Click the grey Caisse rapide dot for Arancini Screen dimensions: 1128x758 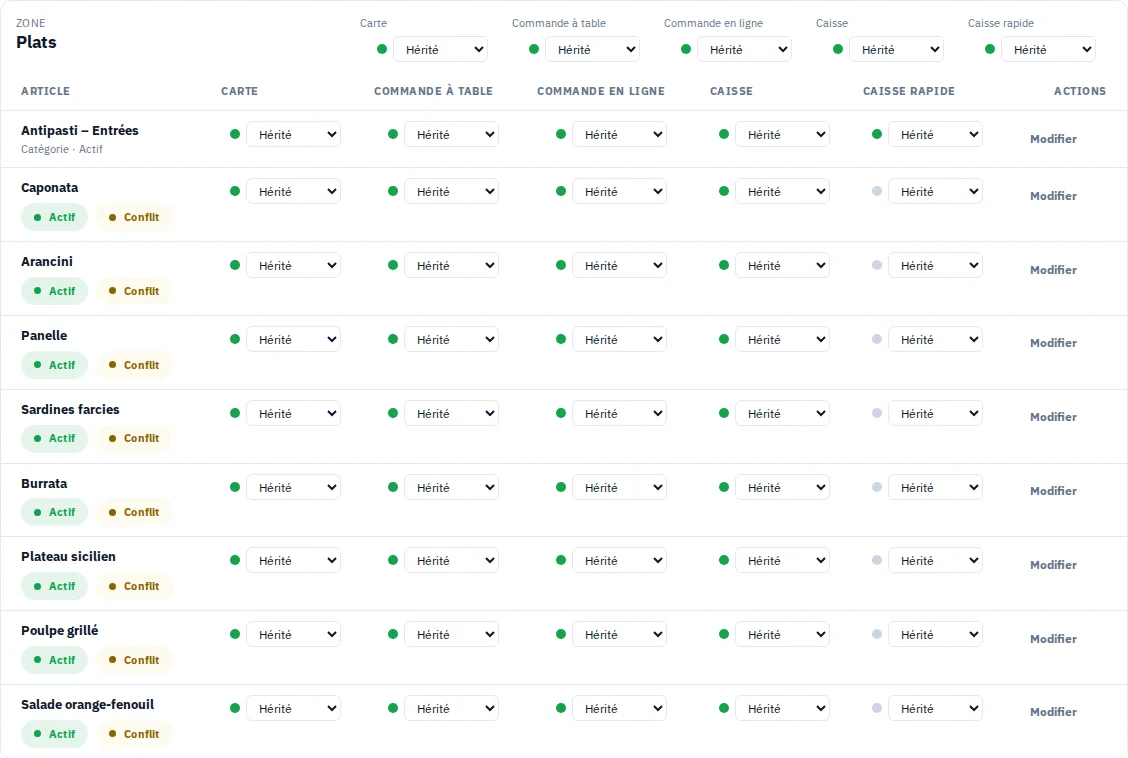[876, 265]
